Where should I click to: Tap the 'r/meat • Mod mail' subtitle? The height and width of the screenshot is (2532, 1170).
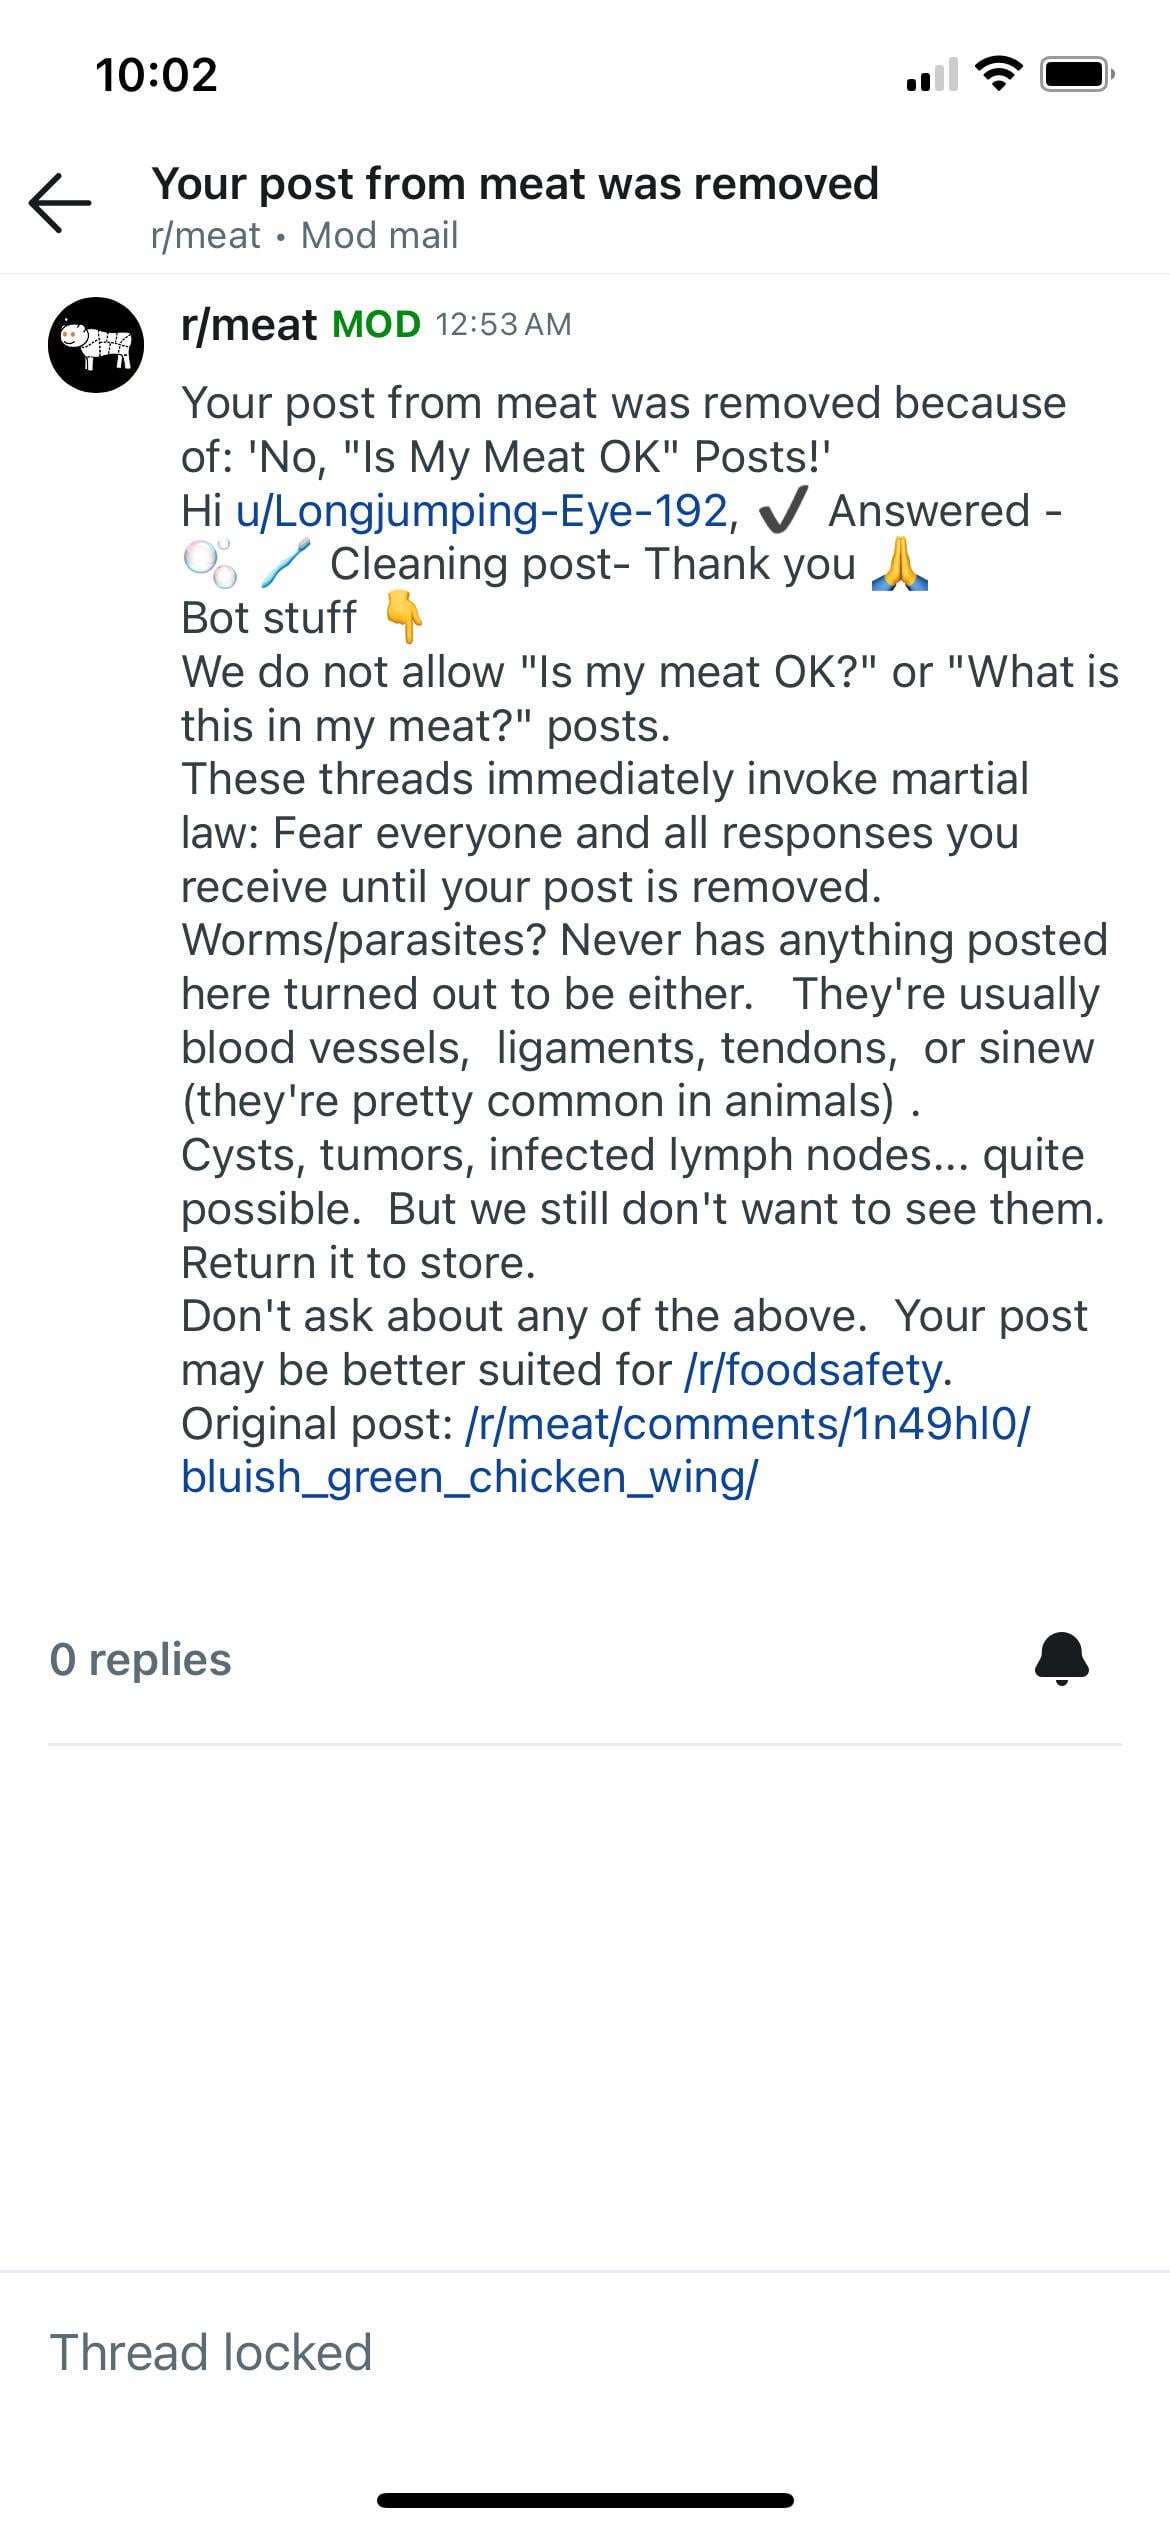coord(304,236)
